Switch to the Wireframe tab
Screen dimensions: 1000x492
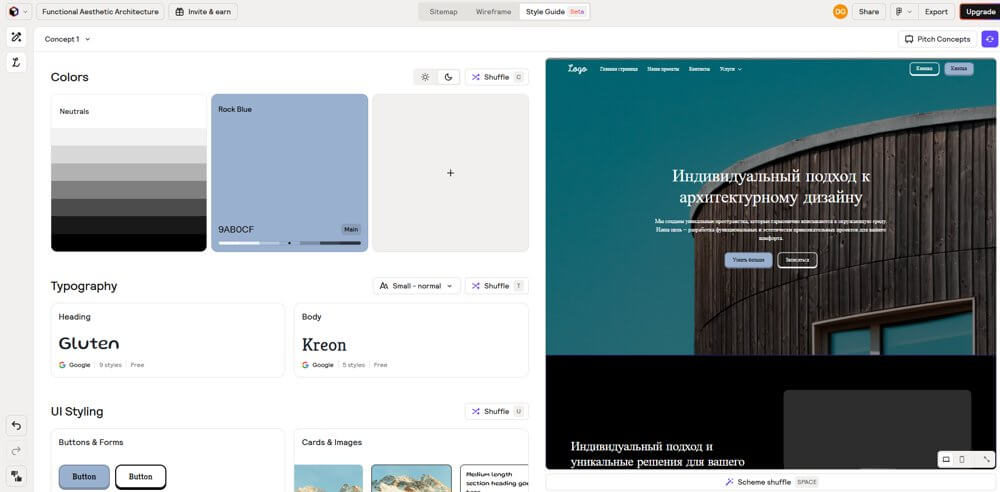493,11
